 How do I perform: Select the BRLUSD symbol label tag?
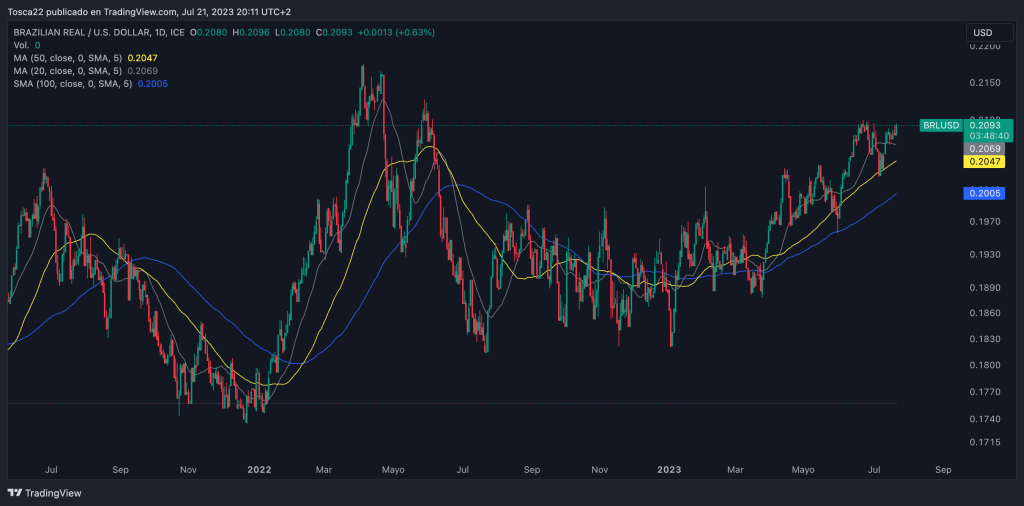point(941,125)
